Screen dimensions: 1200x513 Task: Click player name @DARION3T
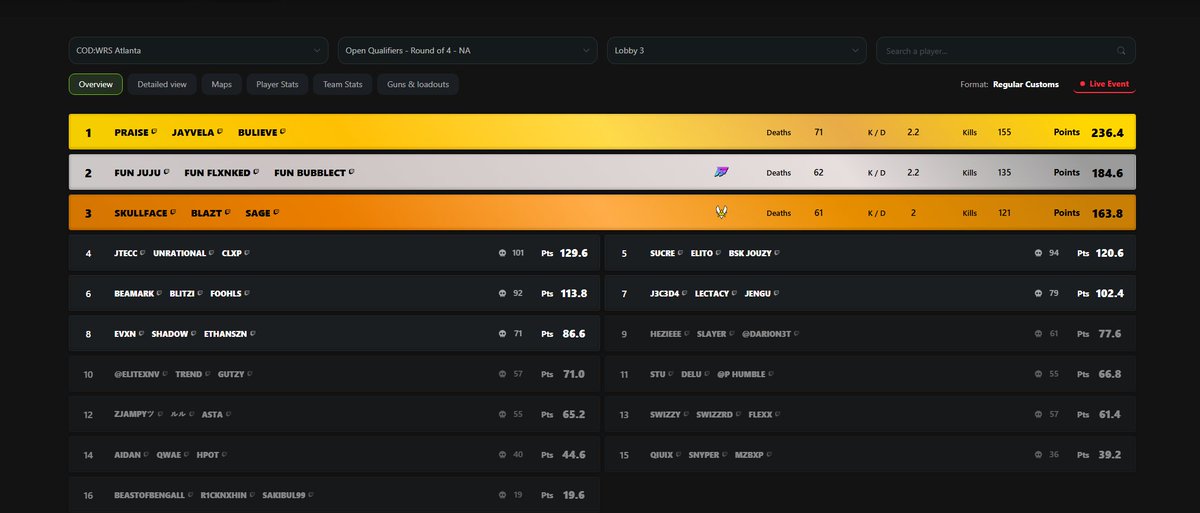point(766,334)
